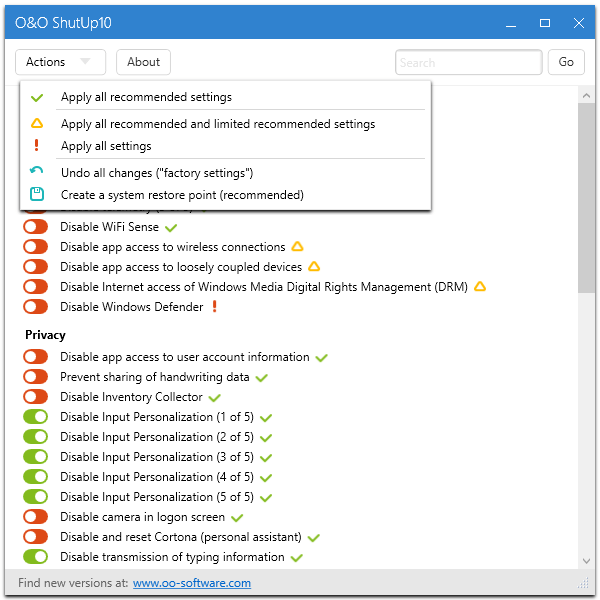Image resolution: width=600 pixels, height=600 pixels.
Task: Click the teal undo arrow icon
Action: pos(37,172)
